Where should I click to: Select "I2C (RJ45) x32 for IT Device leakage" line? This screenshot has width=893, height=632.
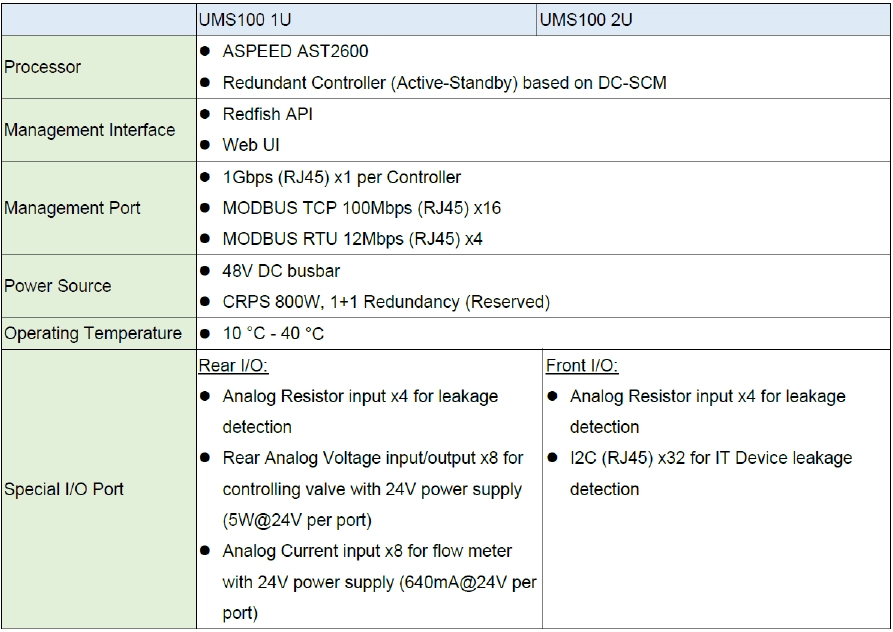711,458
